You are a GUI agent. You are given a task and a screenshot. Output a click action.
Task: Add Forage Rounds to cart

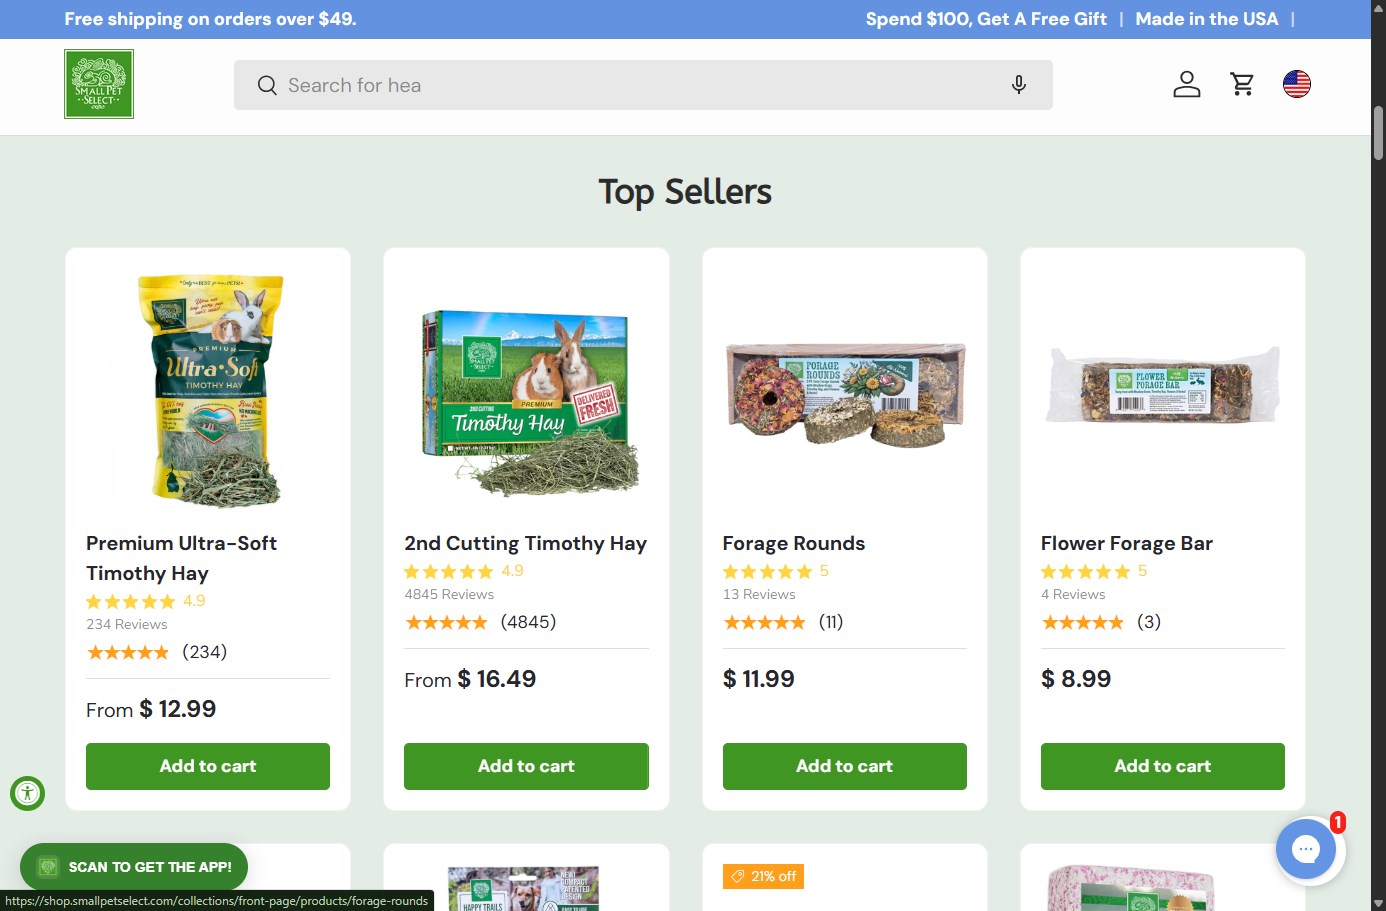coord(845,766)
